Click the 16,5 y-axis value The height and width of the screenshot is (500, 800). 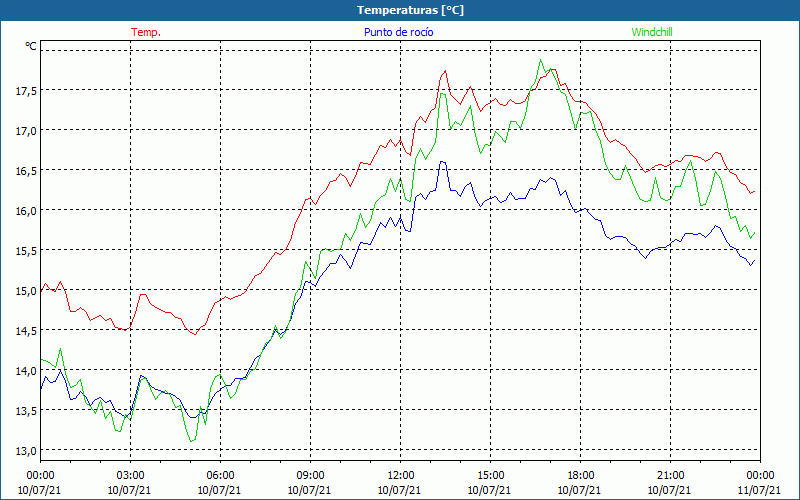point(26,170)
